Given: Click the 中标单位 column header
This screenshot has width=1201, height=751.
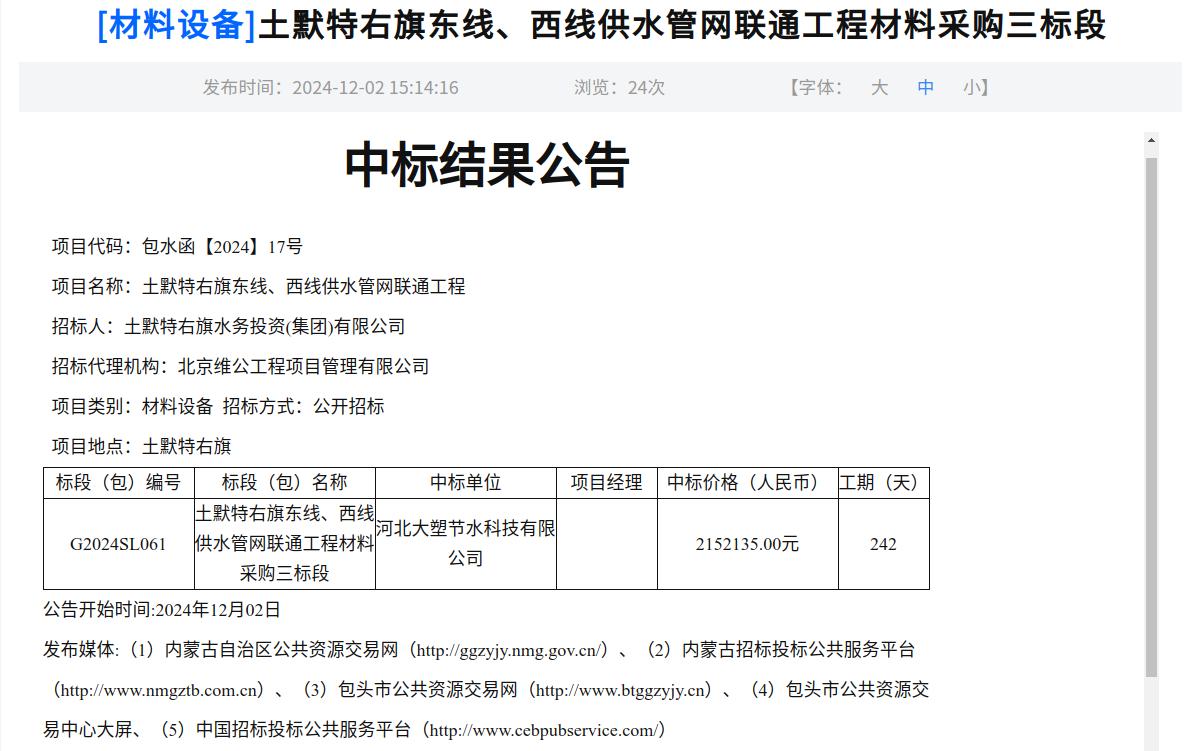Looking at the screenshot, I should click(x=465, y=483).
